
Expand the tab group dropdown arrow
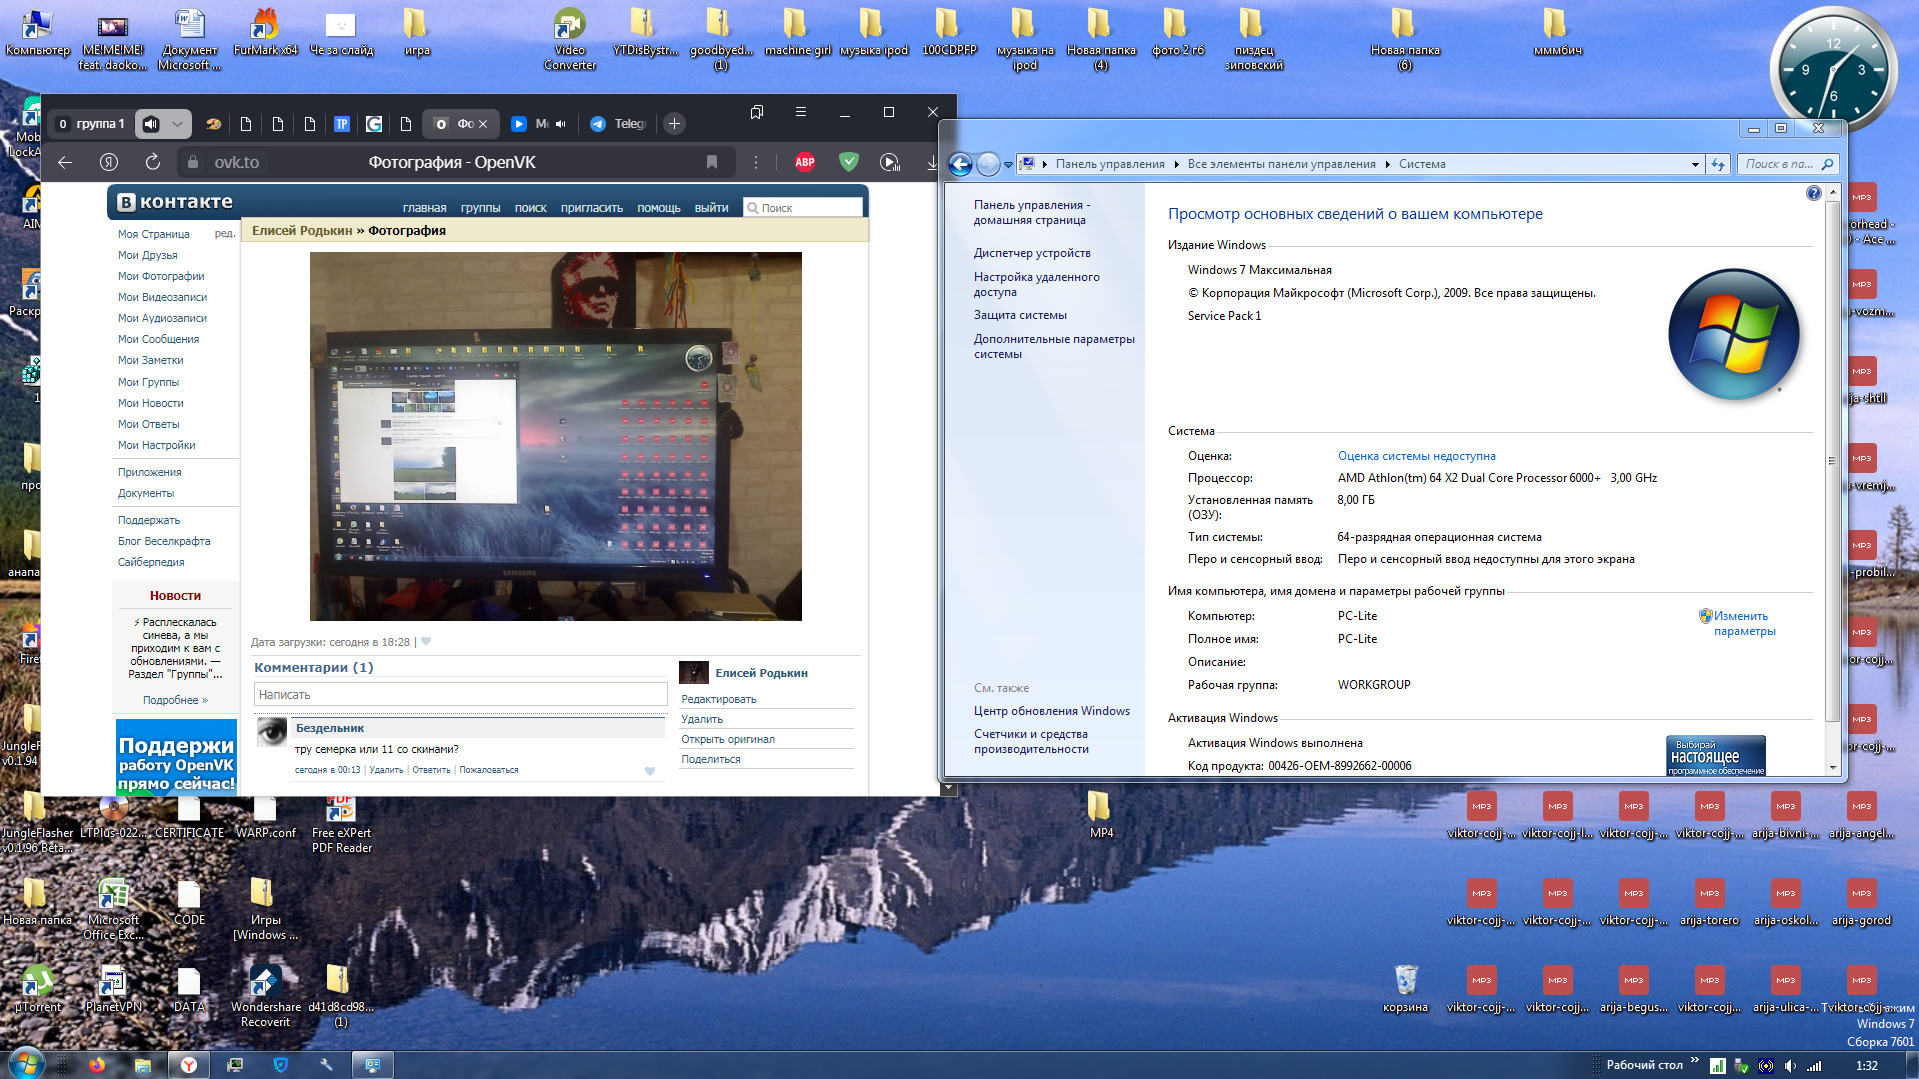[x=177, y=124]
